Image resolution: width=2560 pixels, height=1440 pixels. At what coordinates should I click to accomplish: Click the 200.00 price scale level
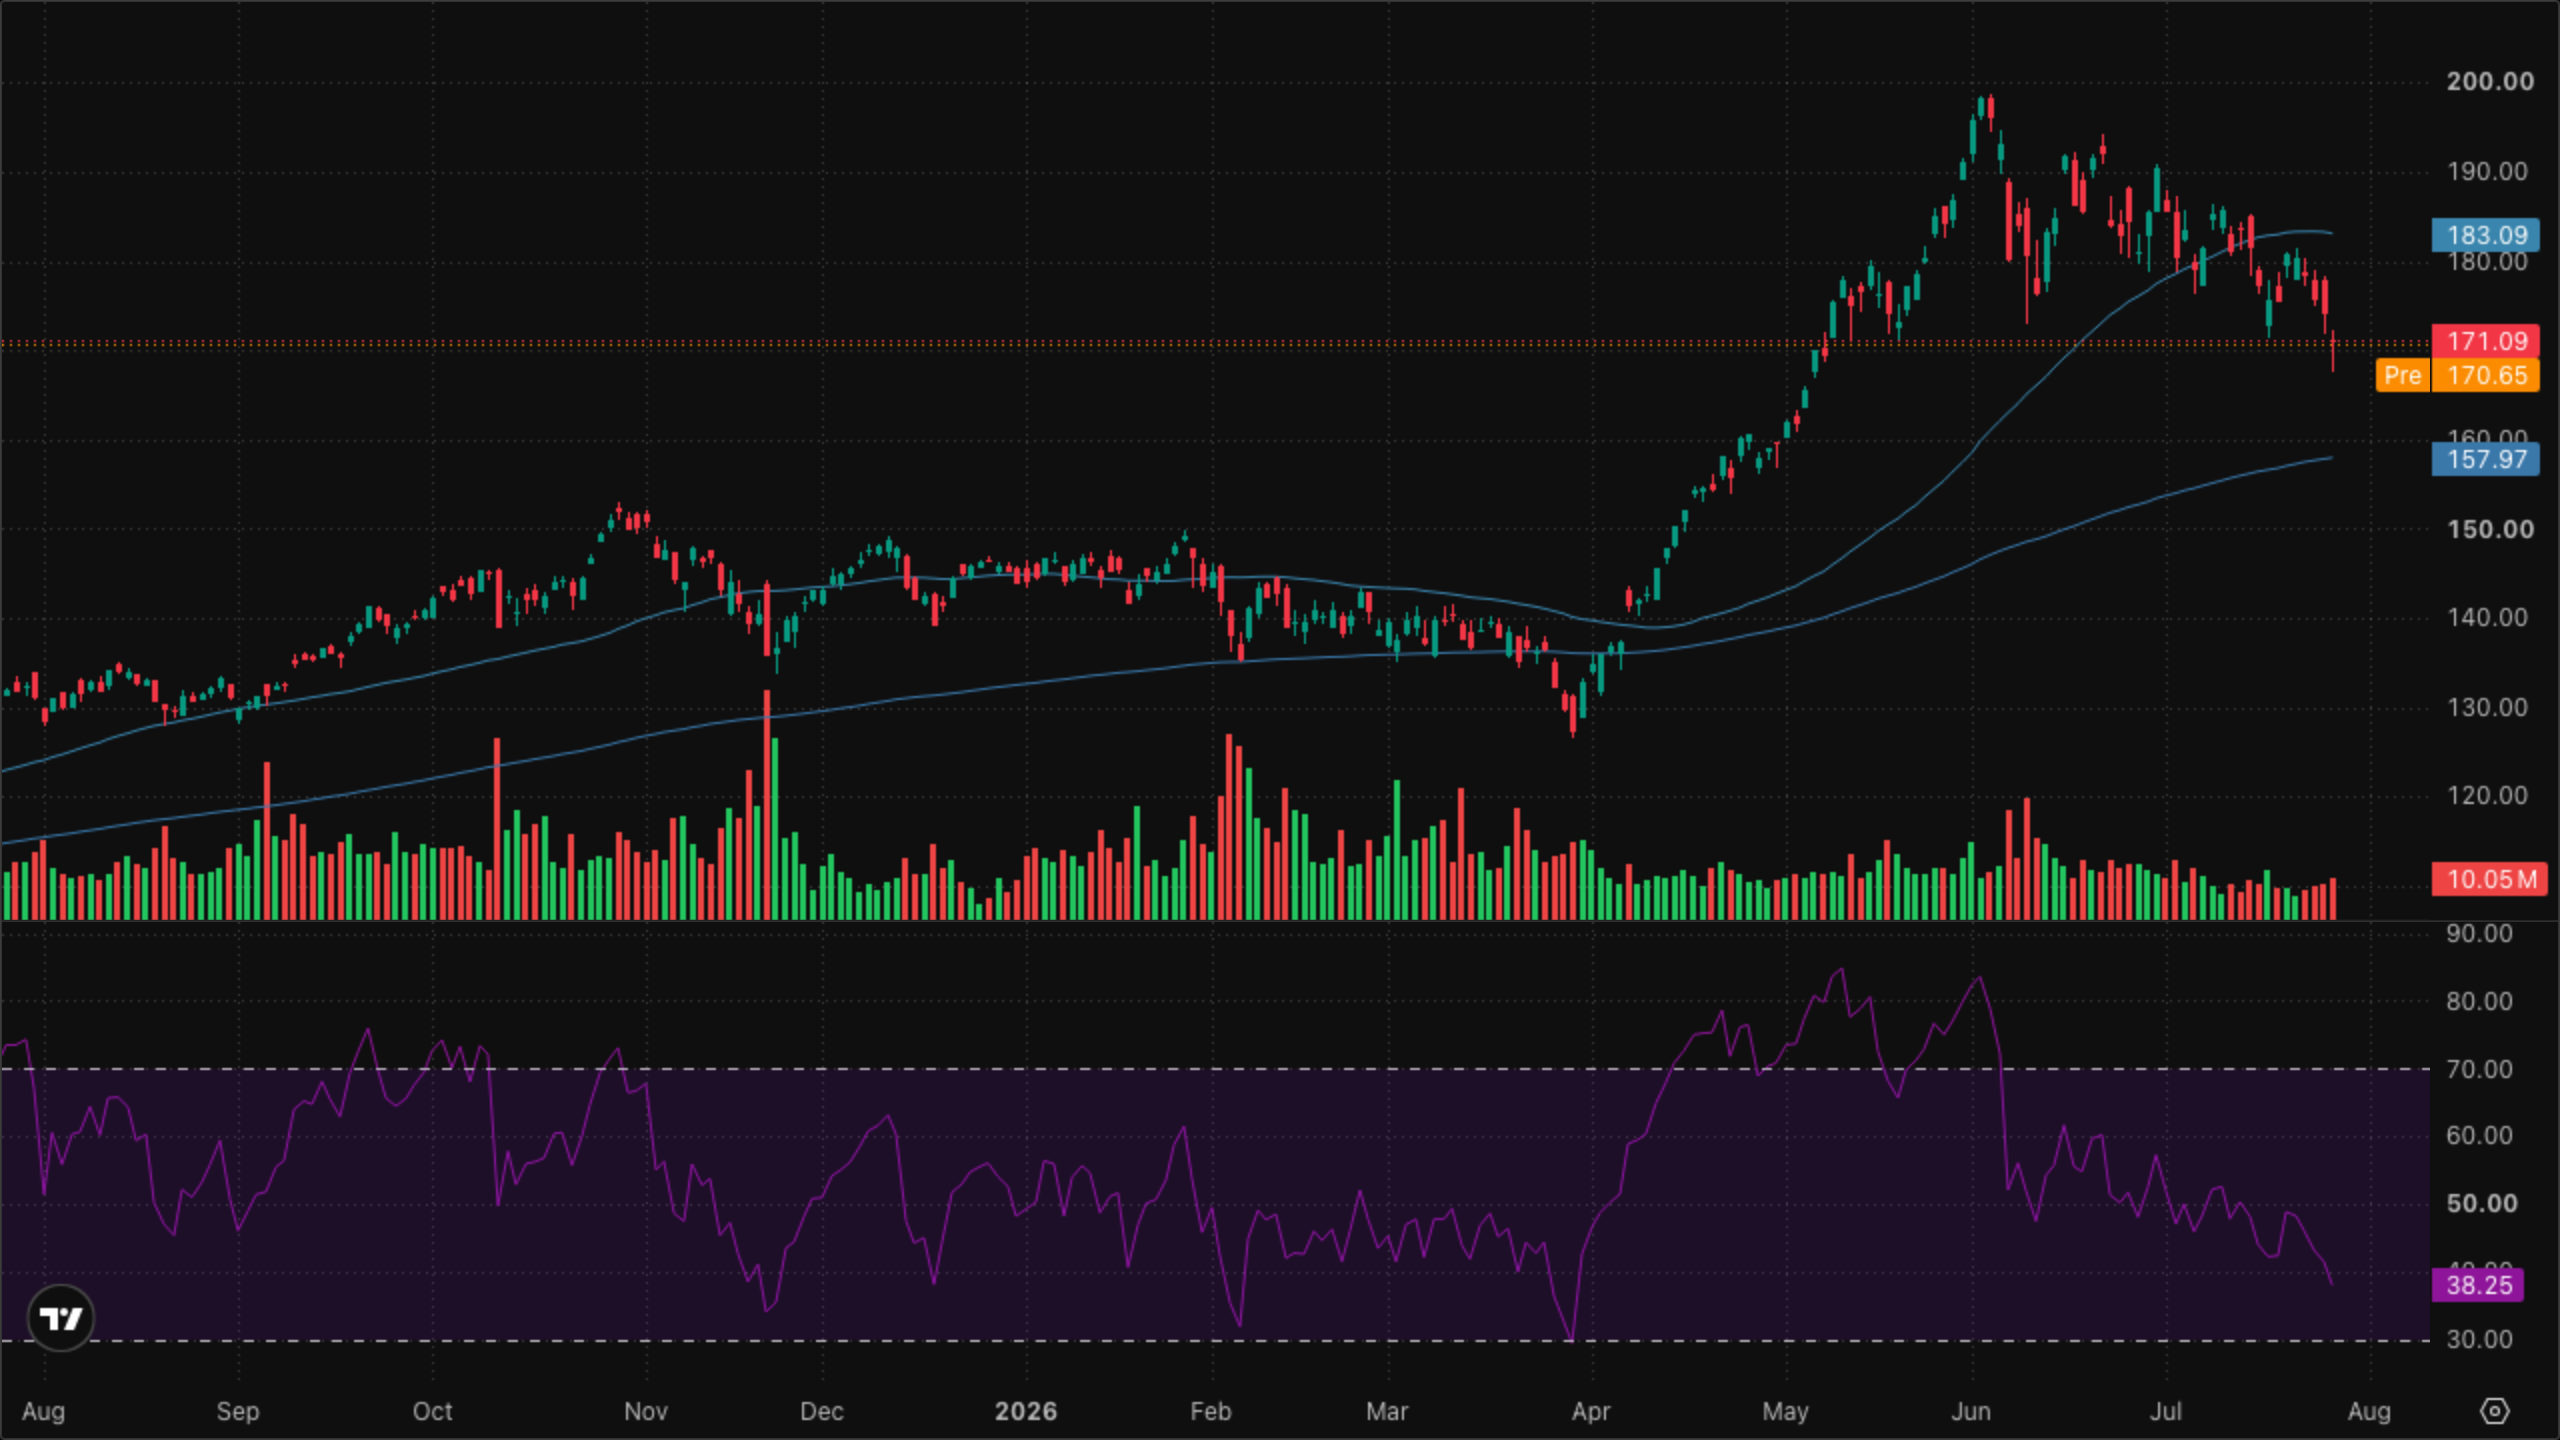pyautogui.click(x=2490, y=81)
